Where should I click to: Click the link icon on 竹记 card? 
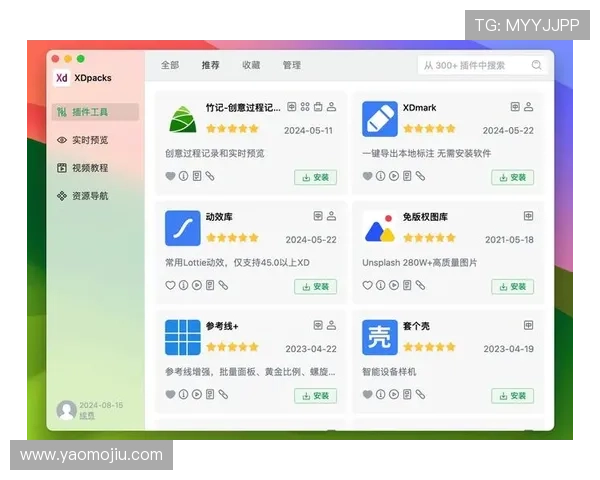(210, 176)
